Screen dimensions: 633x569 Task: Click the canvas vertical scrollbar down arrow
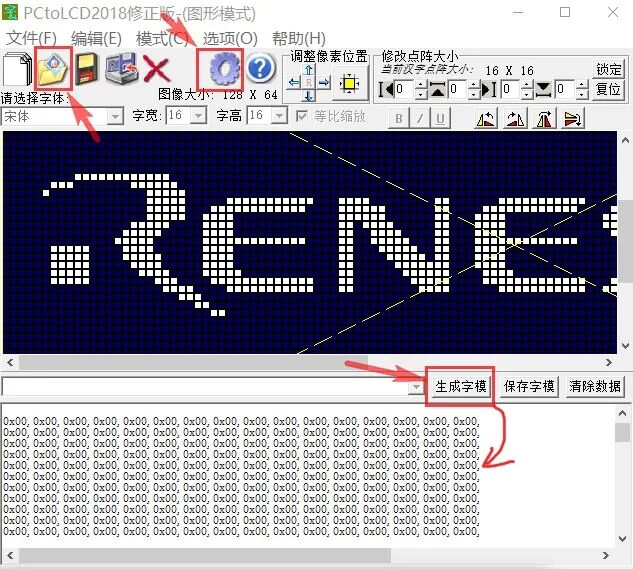pyautogui.click(x=625, y=346)
